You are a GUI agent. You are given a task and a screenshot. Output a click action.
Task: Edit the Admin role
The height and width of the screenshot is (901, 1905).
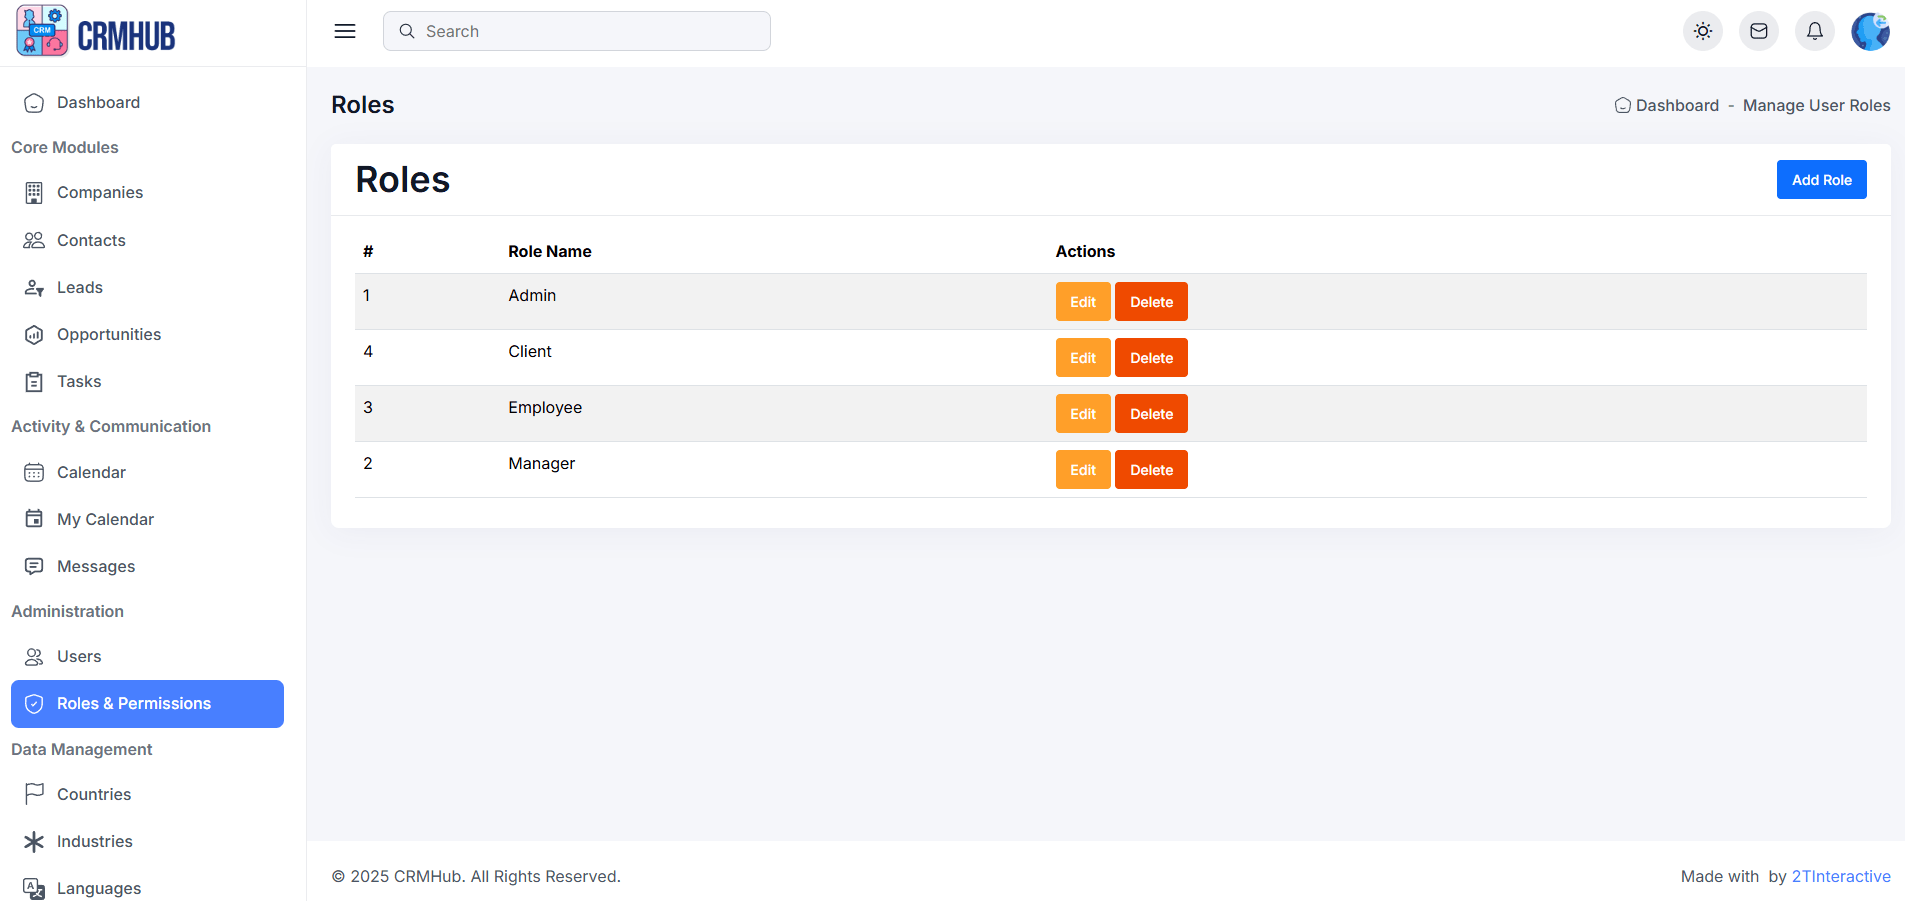pos(1082,302)
